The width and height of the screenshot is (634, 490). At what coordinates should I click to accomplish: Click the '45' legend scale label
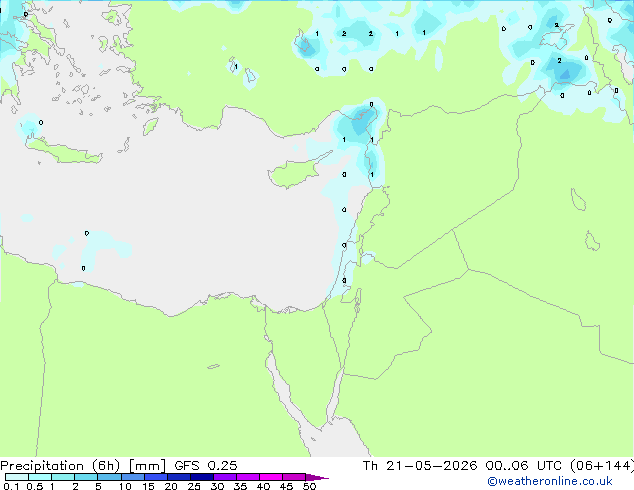pos(286,486)
